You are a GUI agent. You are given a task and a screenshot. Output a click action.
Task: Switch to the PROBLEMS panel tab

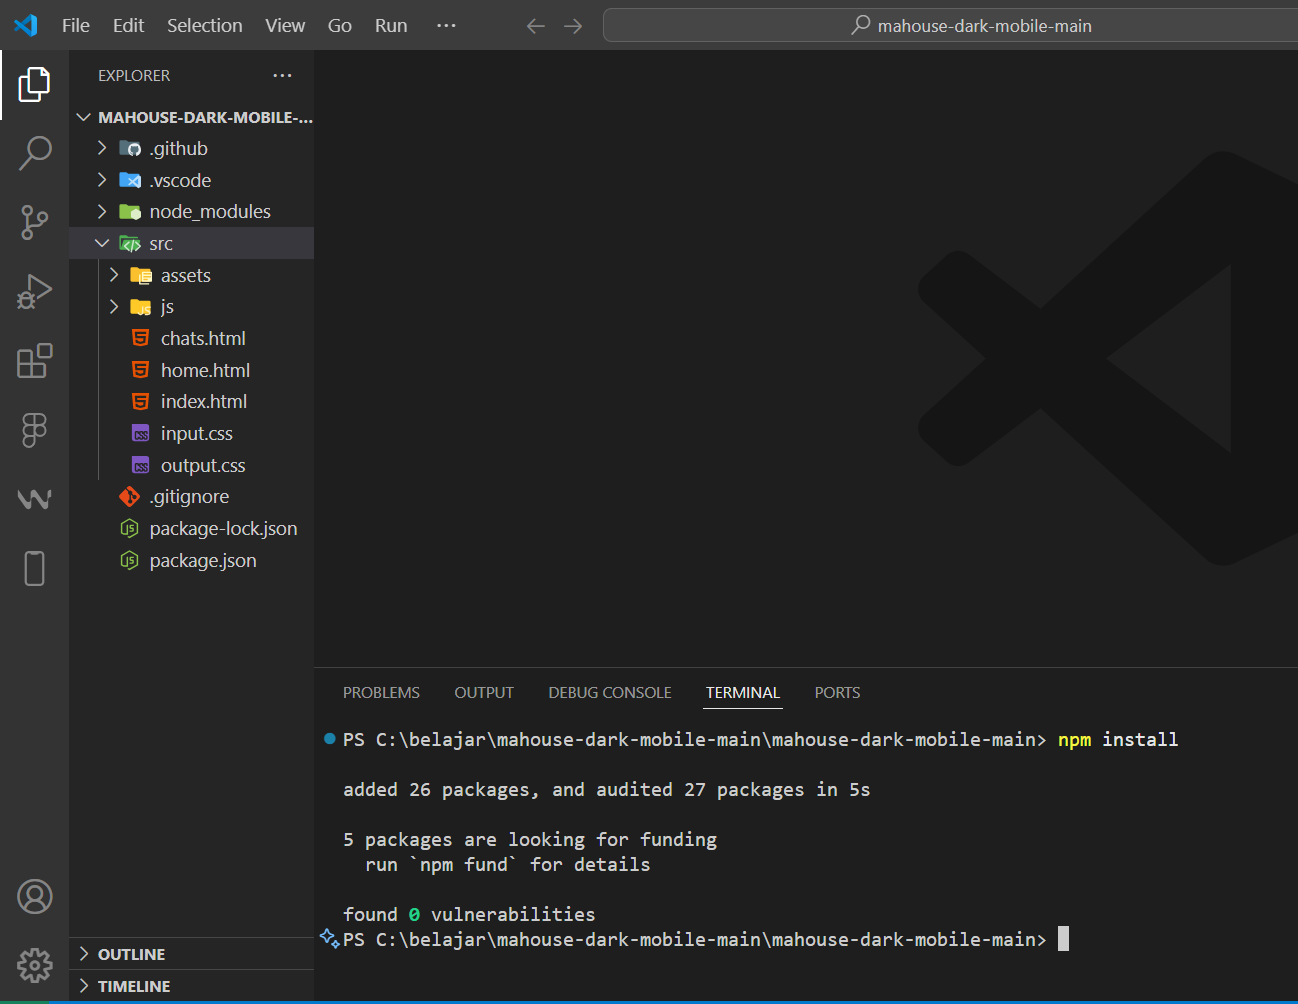click(381, 692)
